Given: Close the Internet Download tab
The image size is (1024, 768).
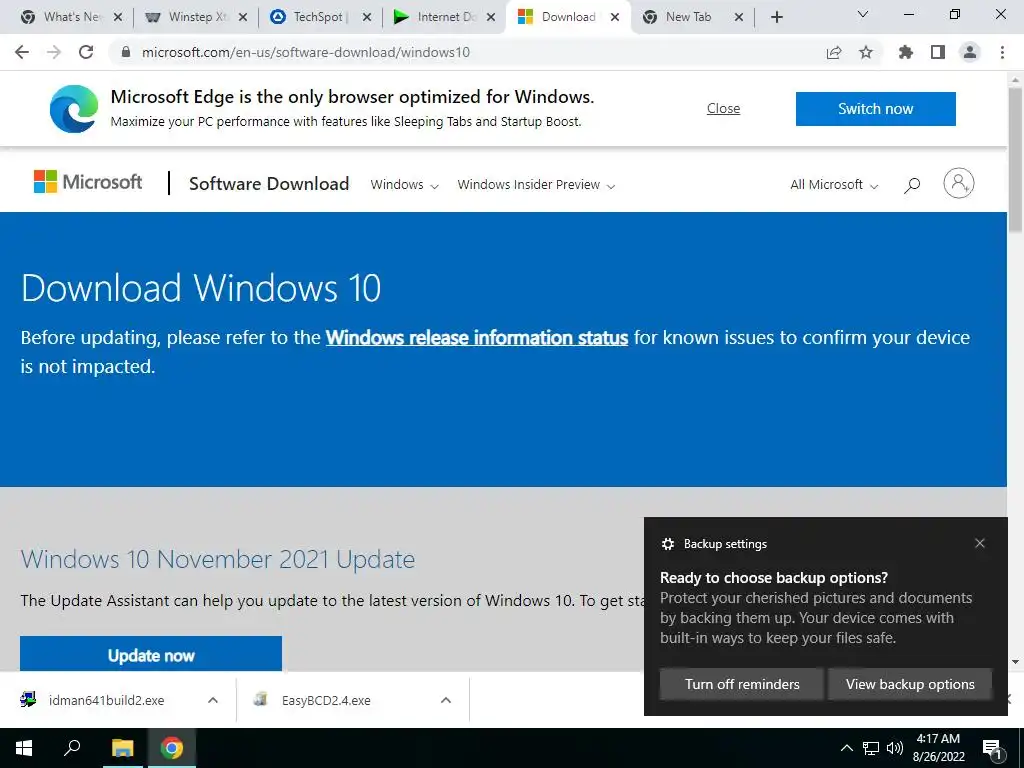Looking at the screenshot, I should [x=491, y=18].
